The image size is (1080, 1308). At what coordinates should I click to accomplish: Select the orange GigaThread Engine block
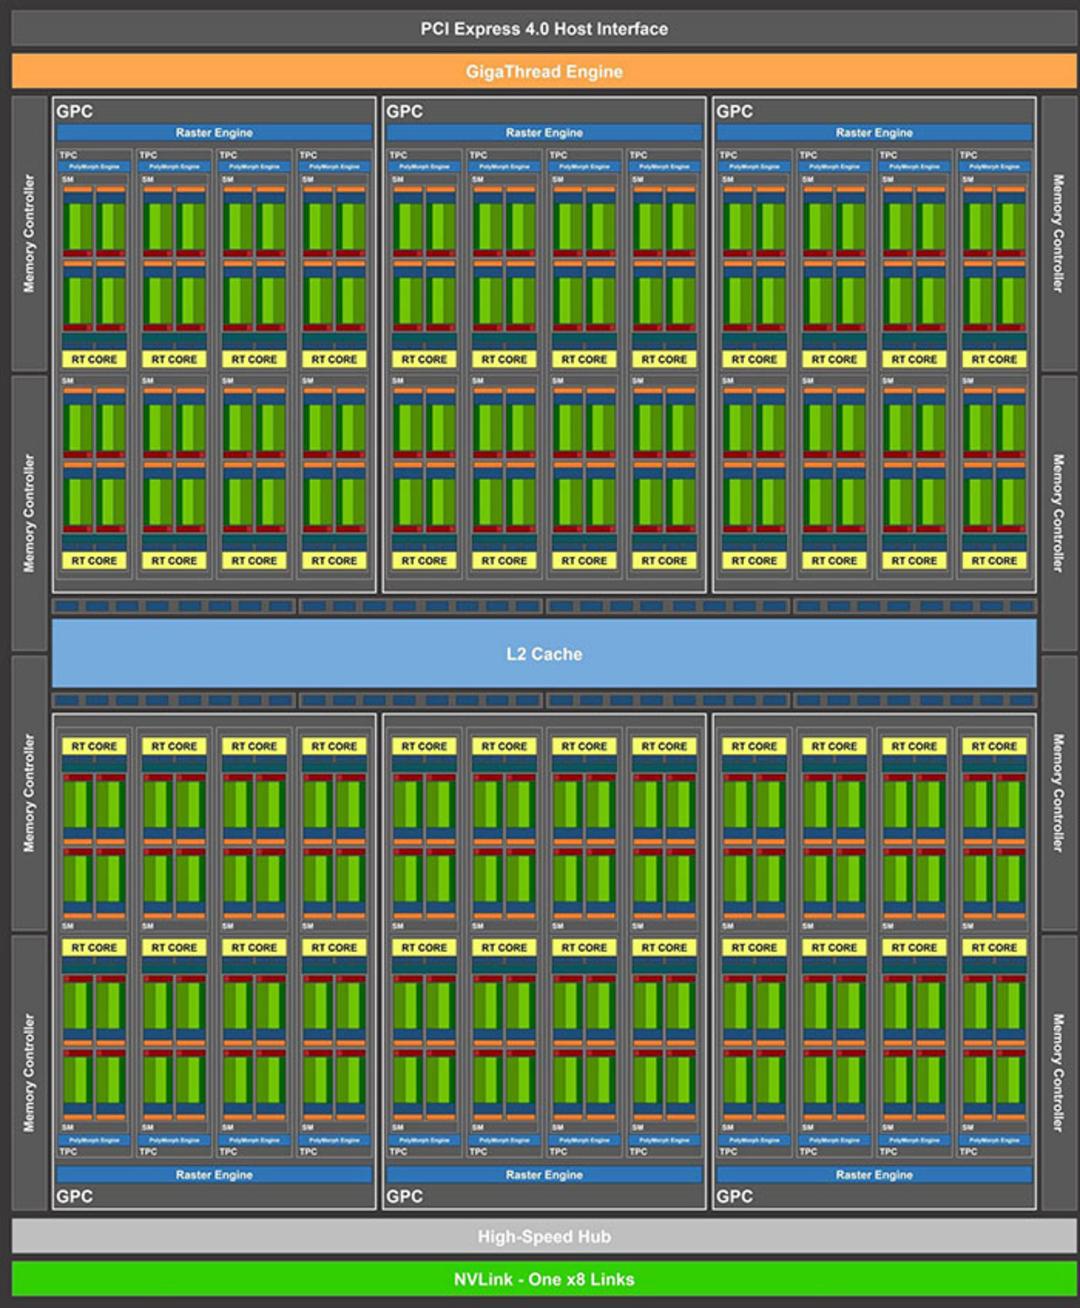(544, 71)
